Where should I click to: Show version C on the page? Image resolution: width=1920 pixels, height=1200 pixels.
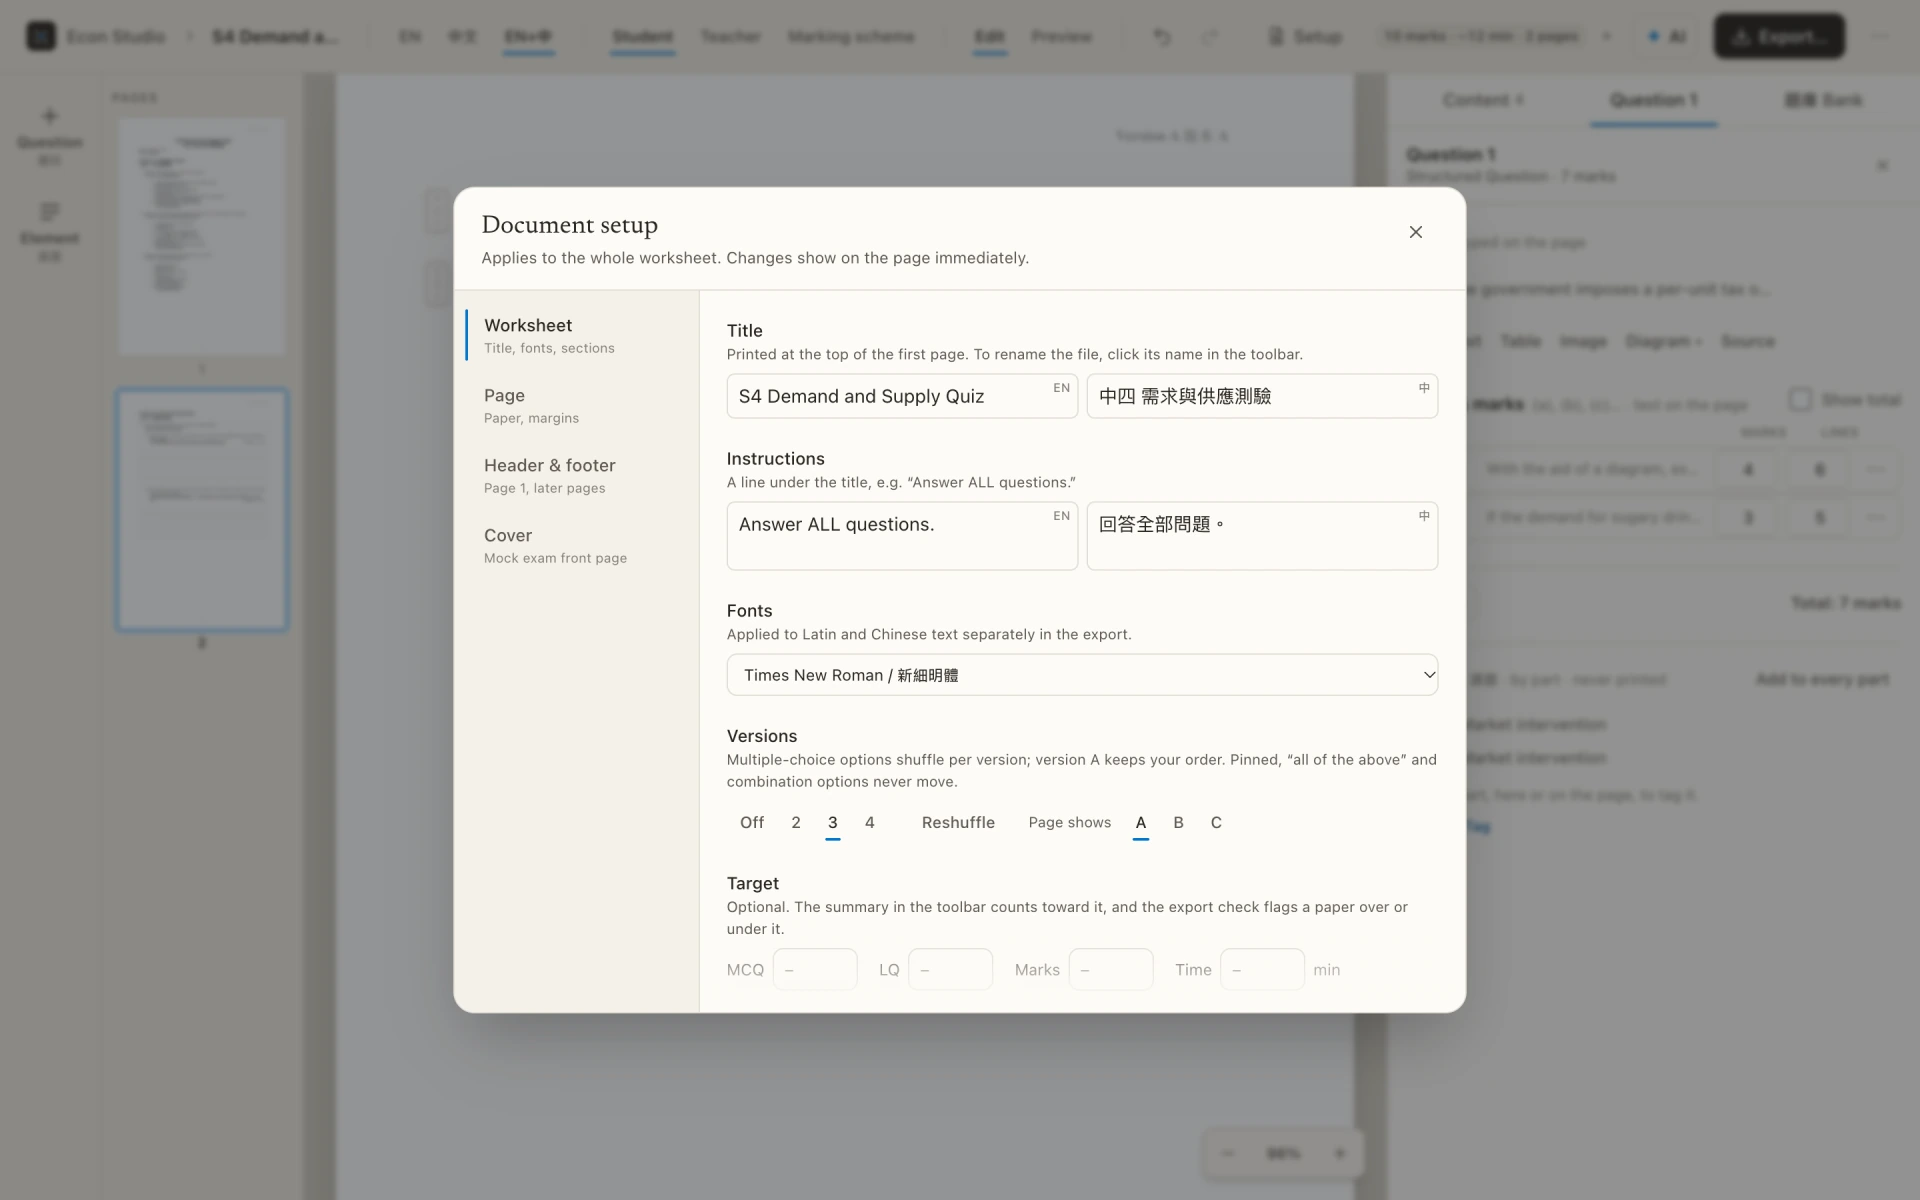point(1216,822)
